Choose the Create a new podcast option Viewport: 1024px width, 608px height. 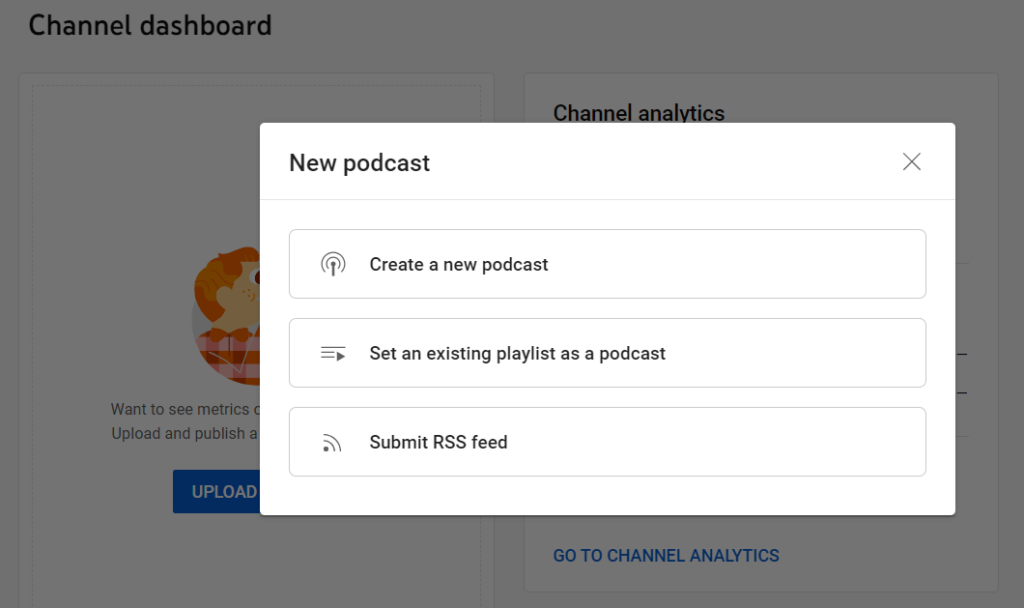pyautogui.click(x=606, y=264)
